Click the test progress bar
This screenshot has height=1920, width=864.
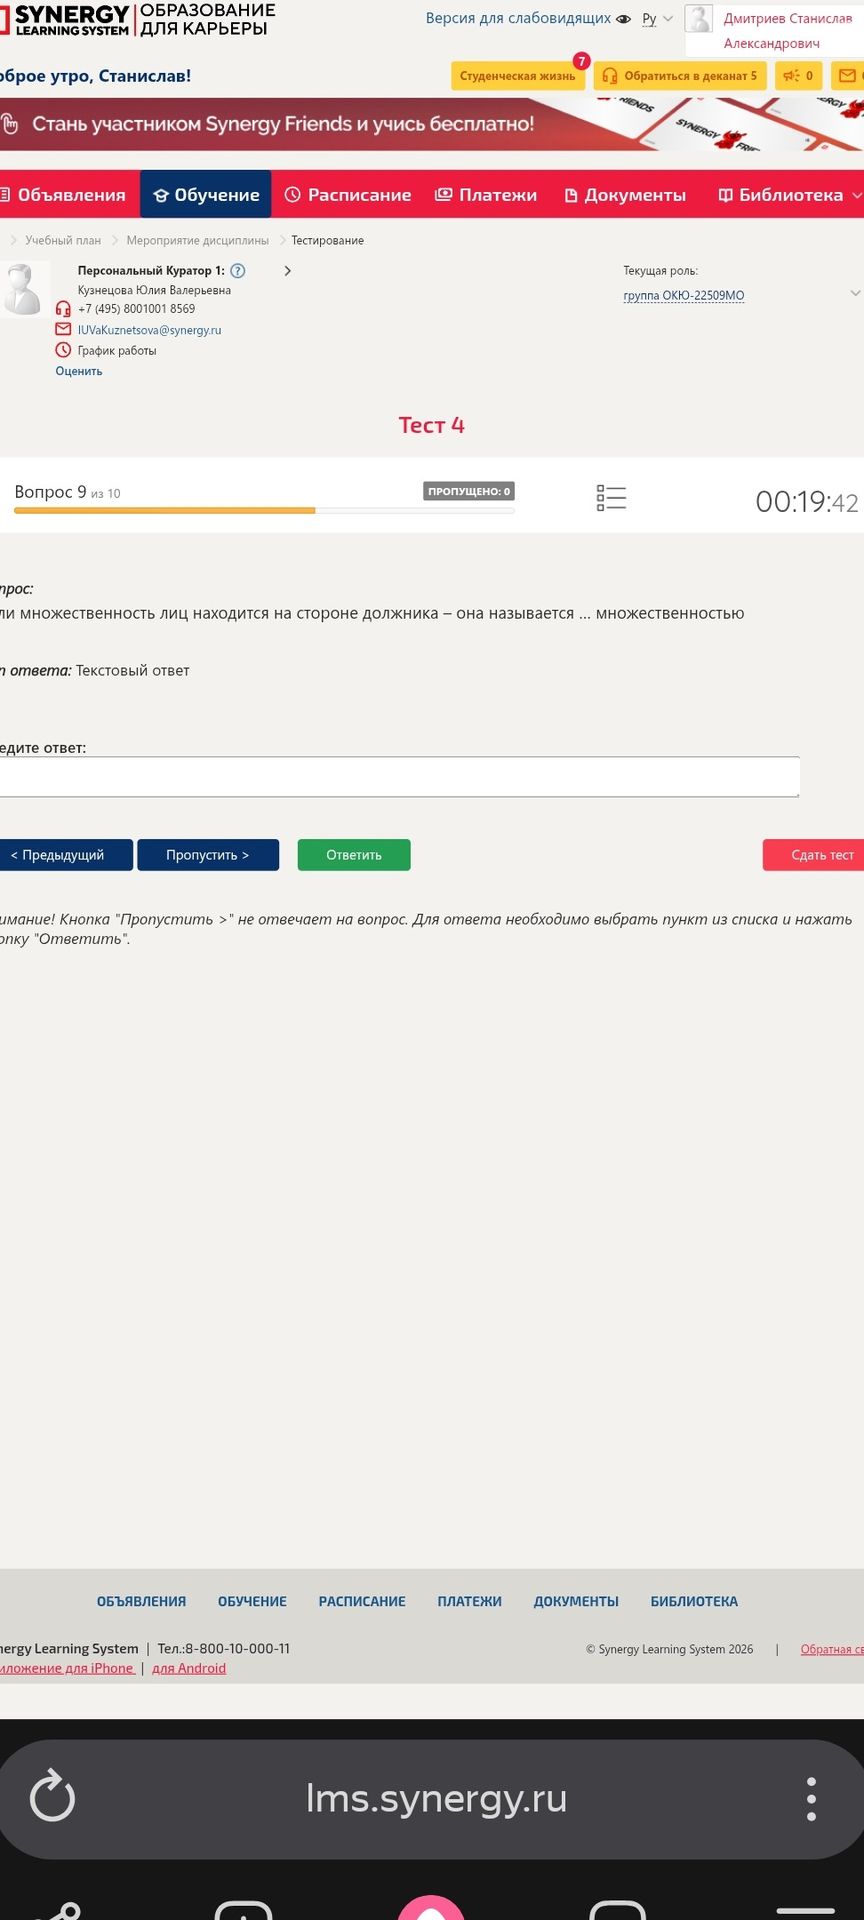click(264, 511)
